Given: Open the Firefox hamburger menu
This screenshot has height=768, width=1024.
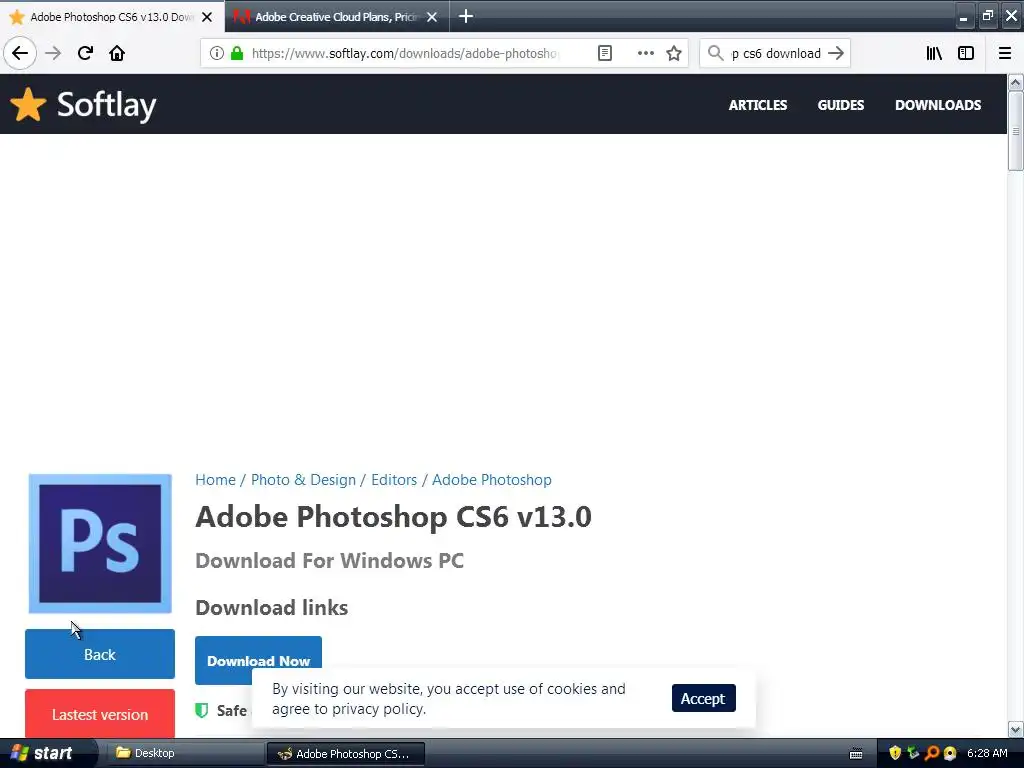Looking at the screenshot, I should pos(1005,53).
